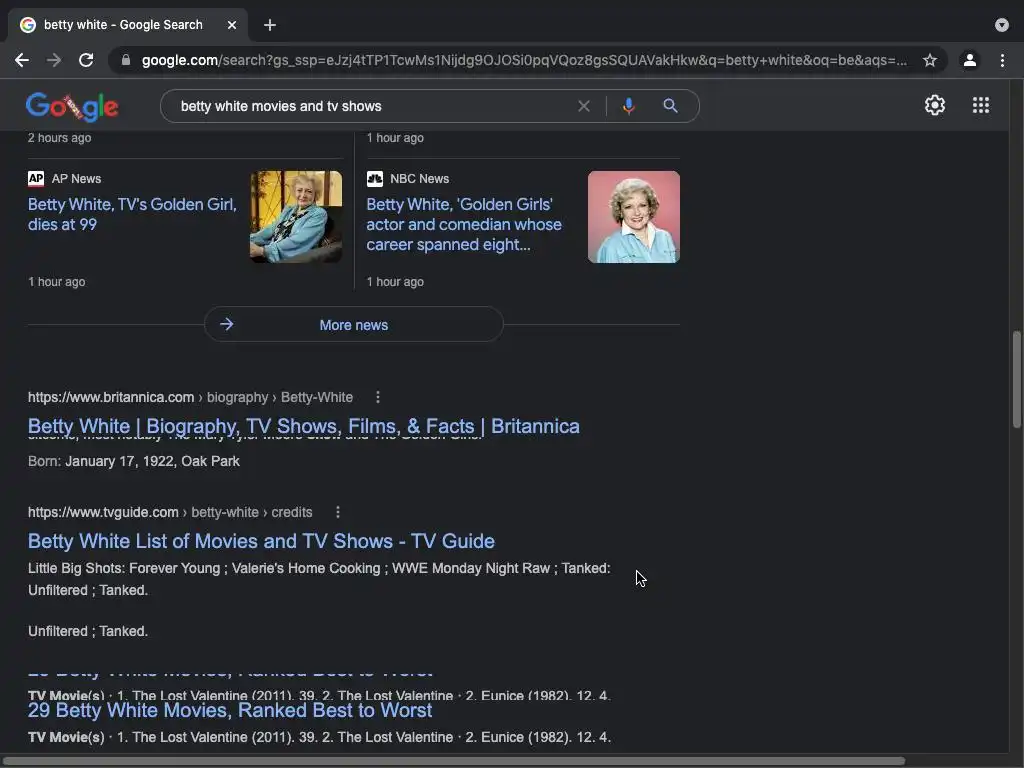Open options for the britannica.com result
1024x768 pixels.
coord(377,397)
